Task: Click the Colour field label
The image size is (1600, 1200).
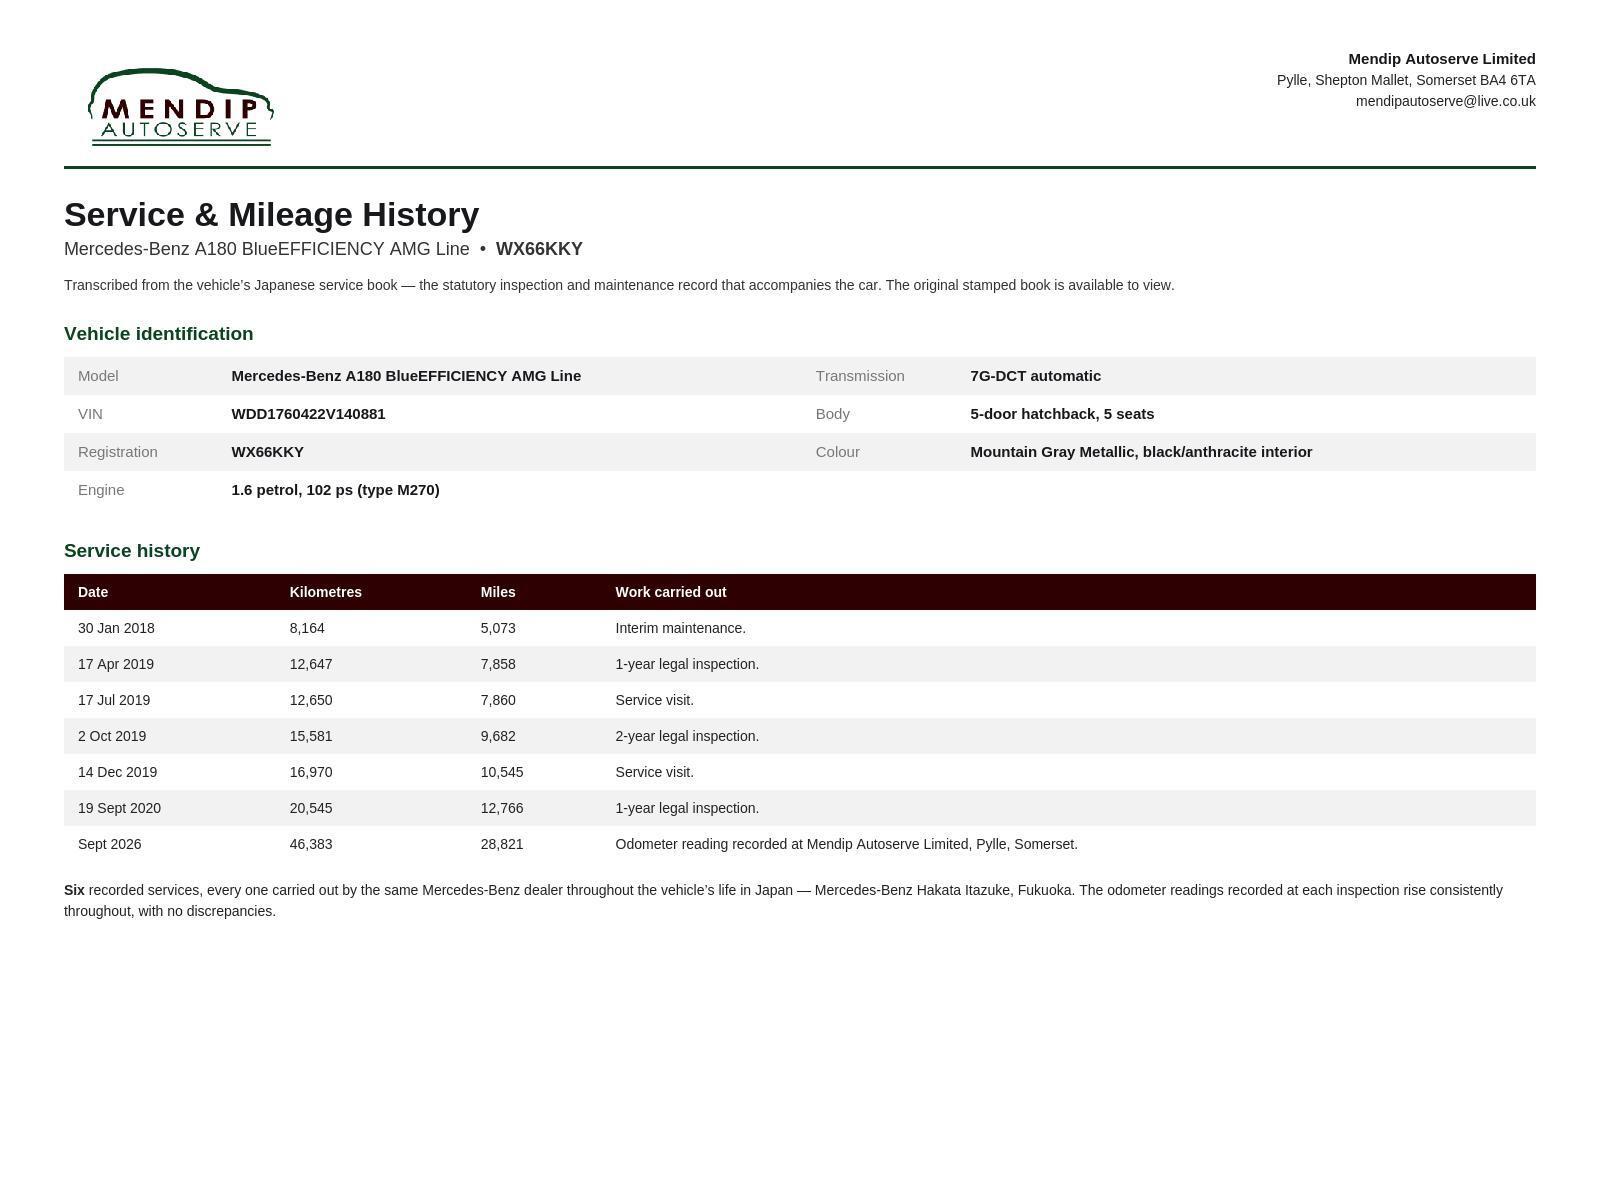Action: point(838,452)
